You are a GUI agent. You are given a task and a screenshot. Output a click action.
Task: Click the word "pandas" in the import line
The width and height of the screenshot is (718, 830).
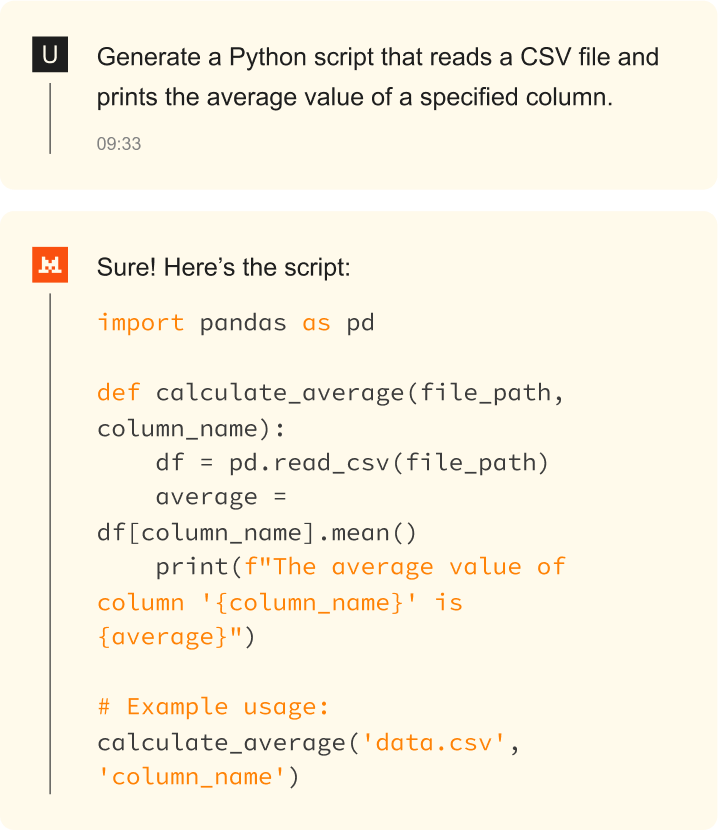click(244, 323)
